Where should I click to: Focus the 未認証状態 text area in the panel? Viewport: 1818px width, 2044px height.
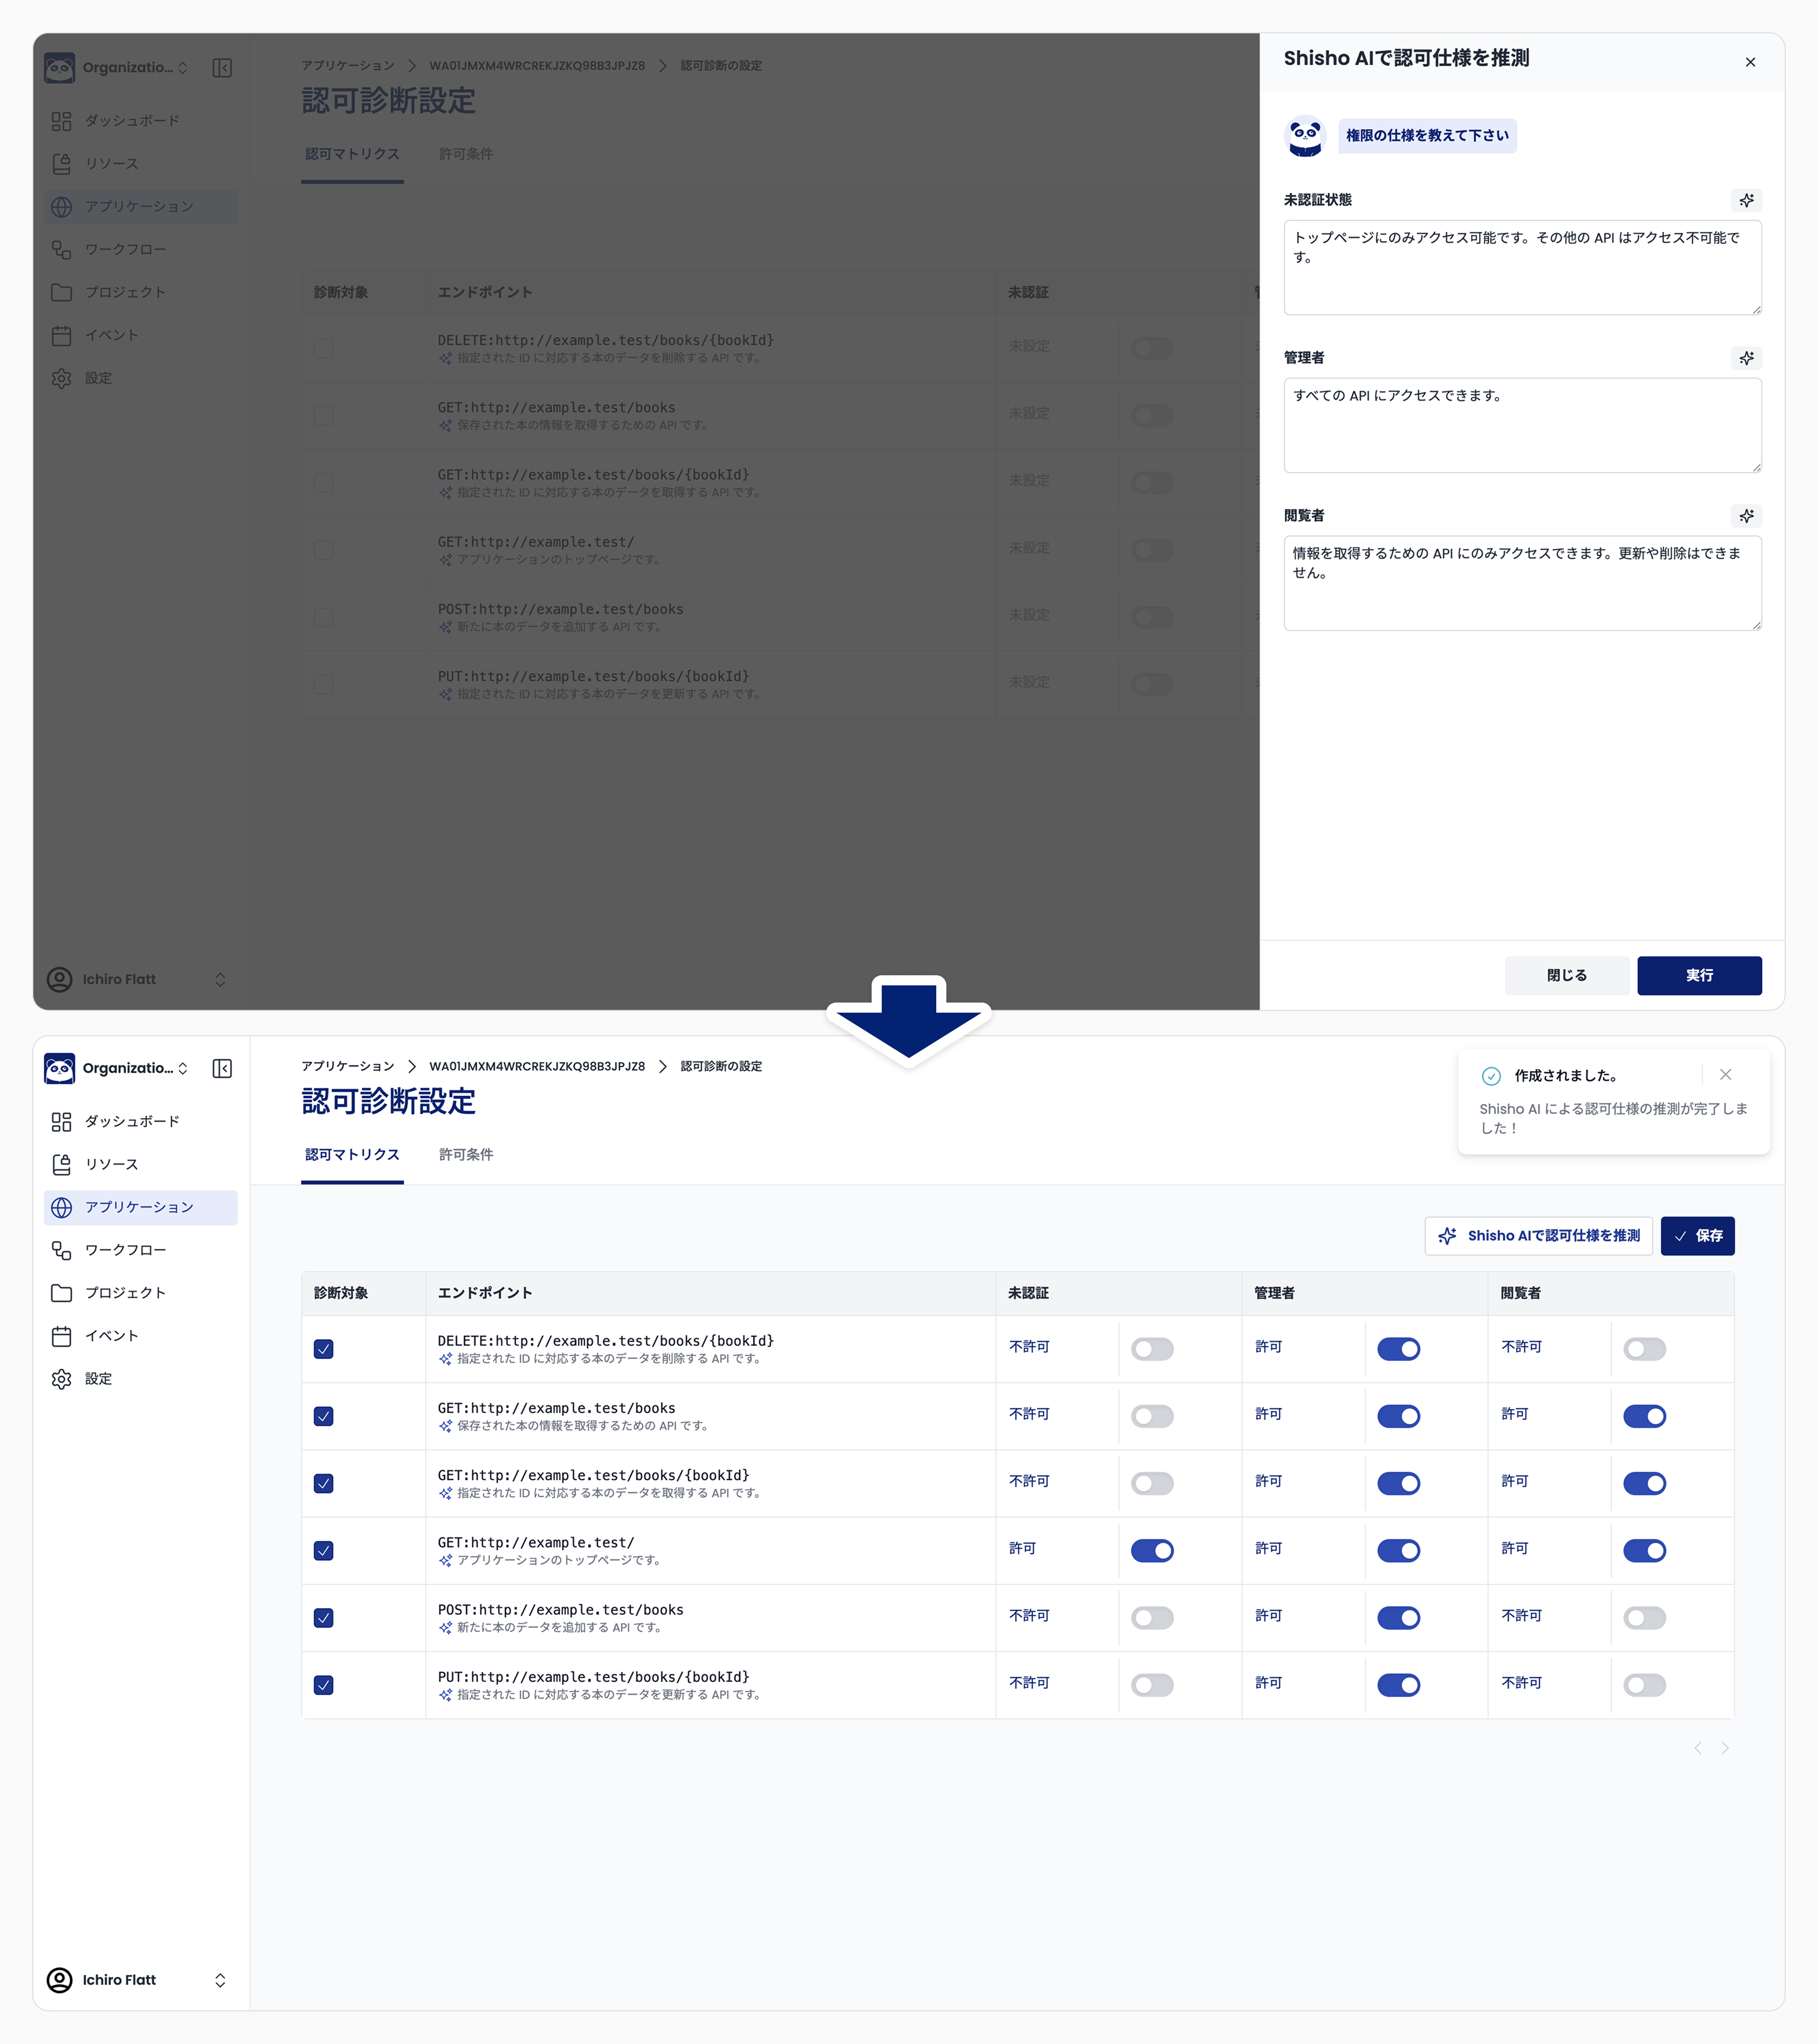(x=1523, y=268)
